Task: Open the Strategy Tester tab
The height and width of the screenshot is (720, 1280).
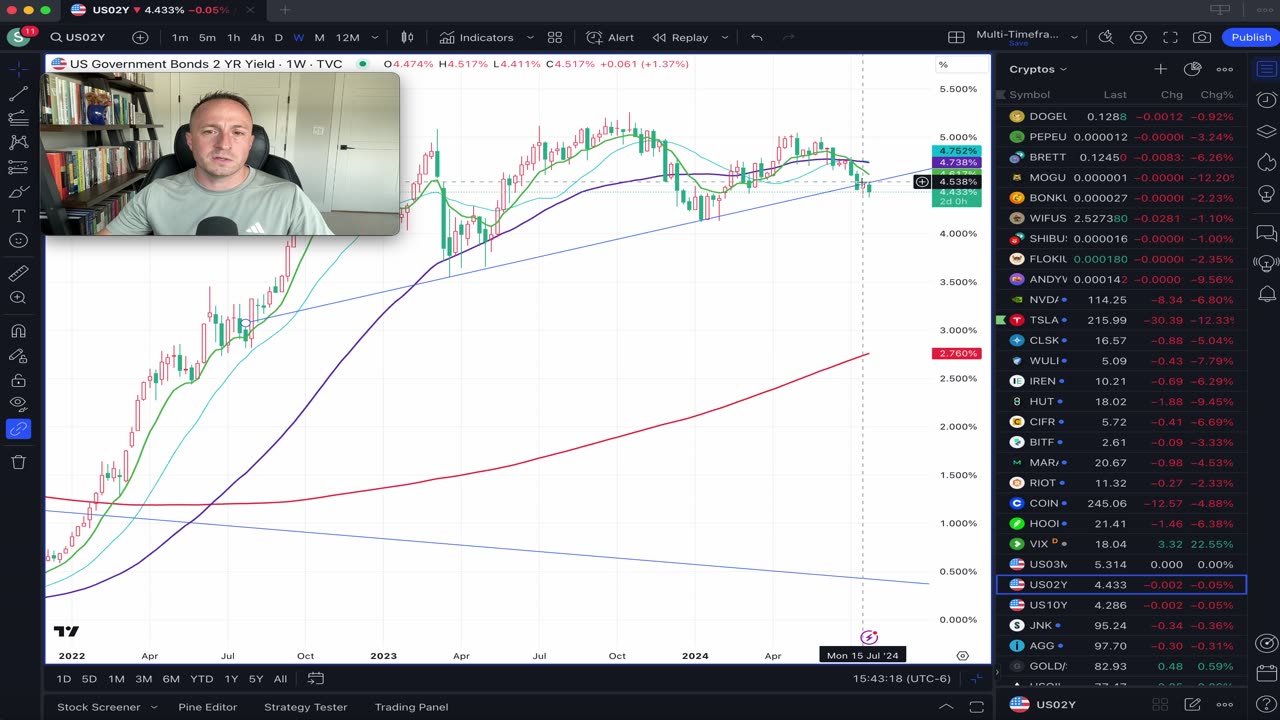Action: click(x=306, y=707)
